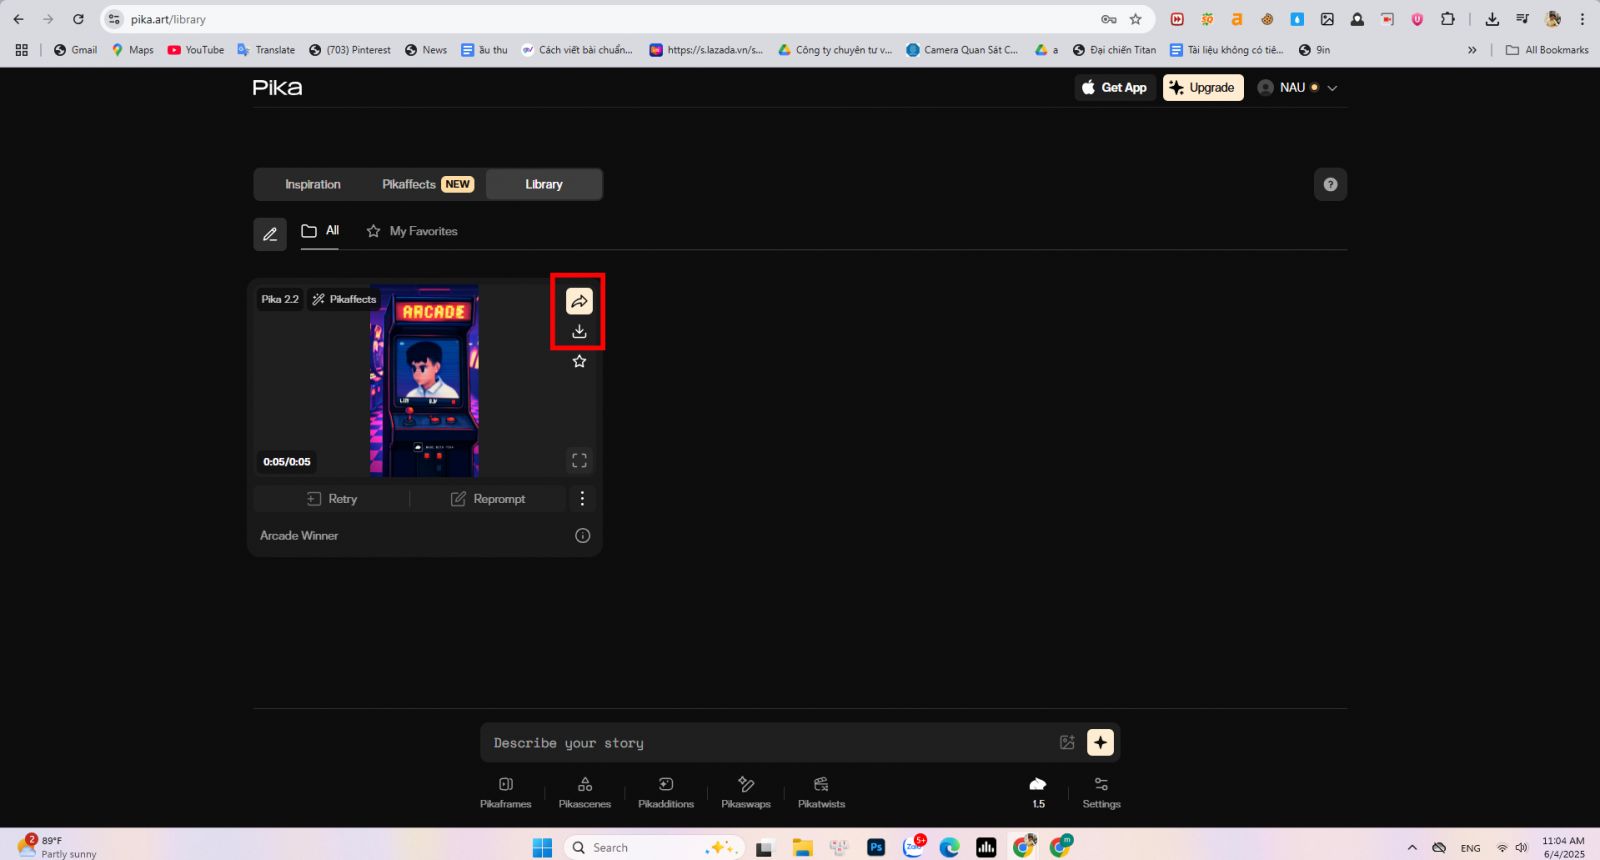Image resolution: width=1600 pixels, height=860 pixels.
Task: Change the 1.5 model version selector
Action: 1038,792
